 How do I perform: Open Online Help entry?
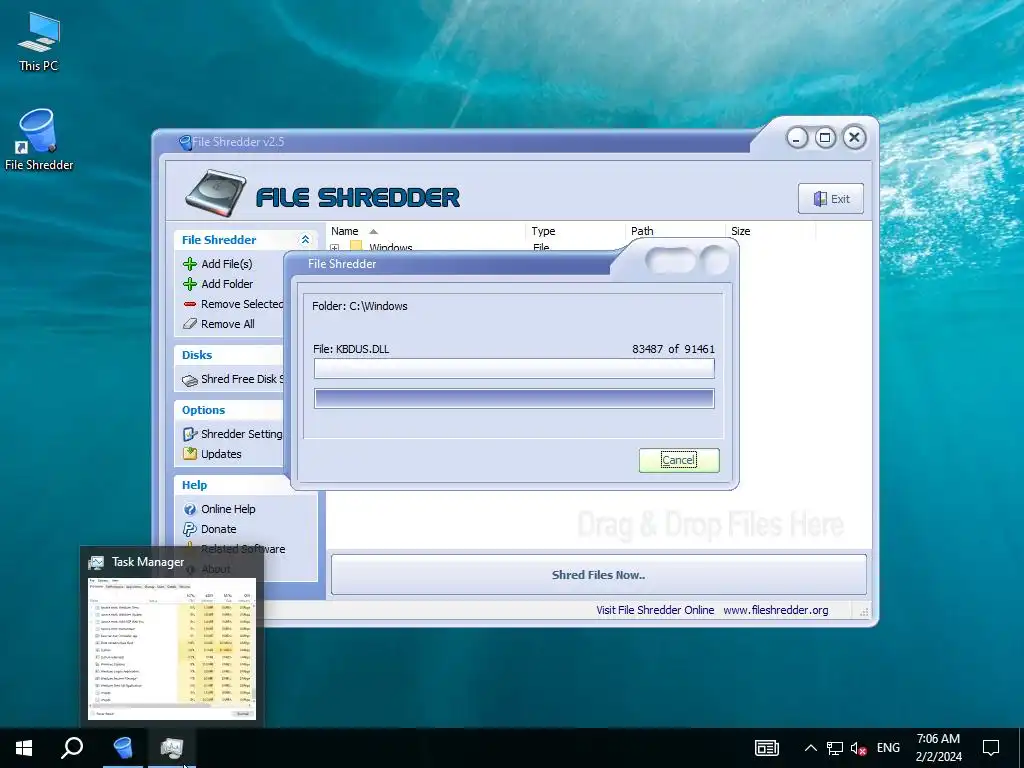[x=228, y=509]
